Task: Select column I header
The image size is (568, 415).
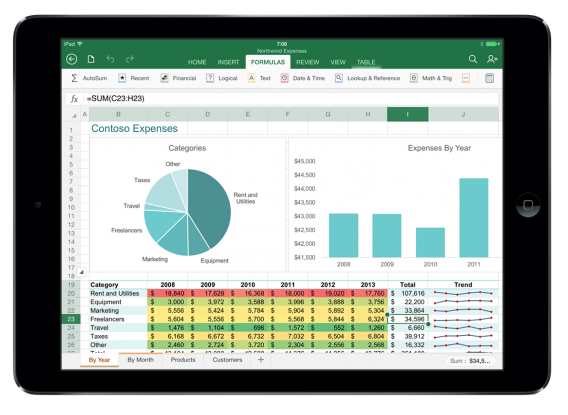Action: pyautogui.click(x=408, y=114)
